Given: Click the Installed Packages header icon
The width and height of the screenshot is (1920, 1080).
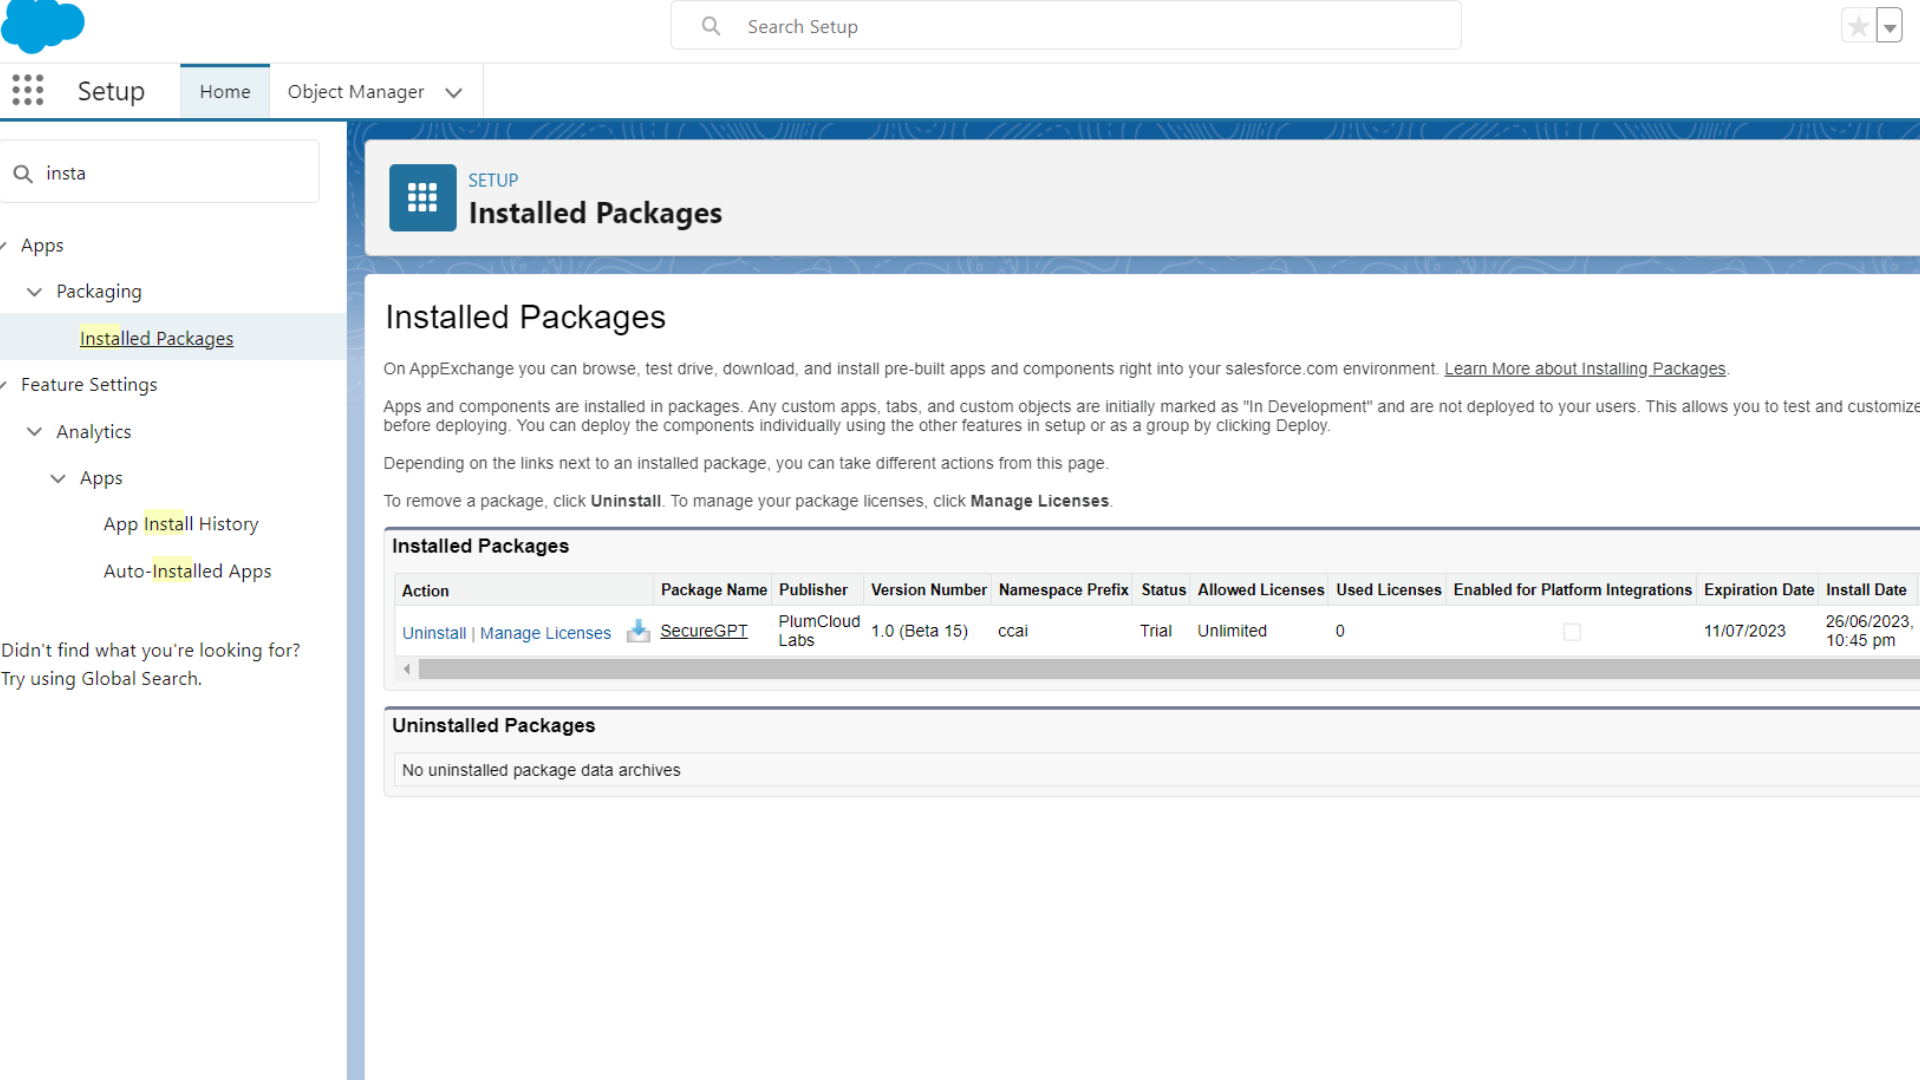Looking at the screenshot, I should pos(422,197).
